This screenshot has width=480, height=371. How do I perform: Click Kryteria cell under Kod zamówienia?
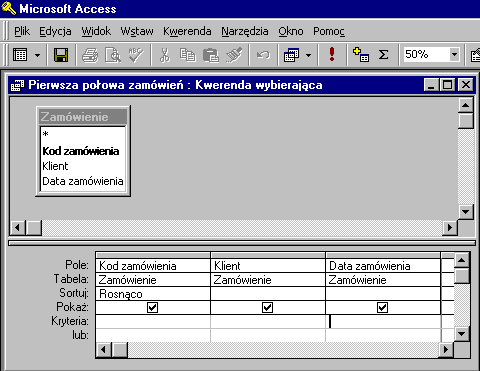[x=153, y=322]
